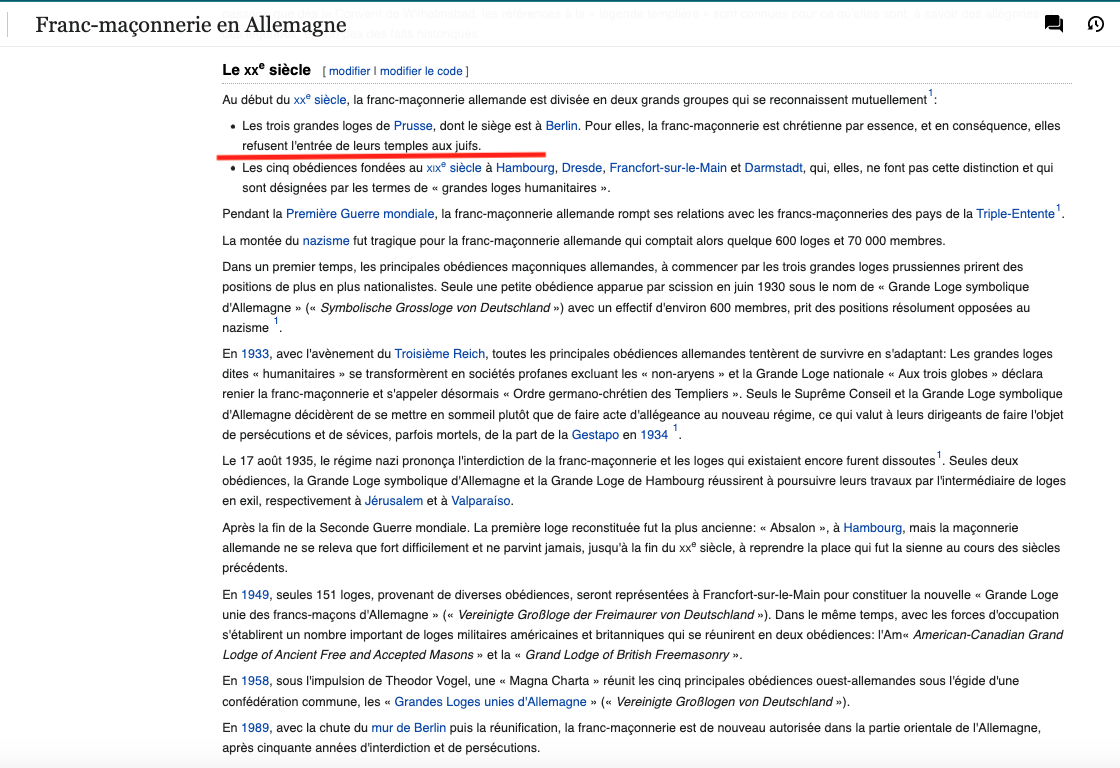
Task: Click the Triple-Entente link
Action: pos(1016,214)
